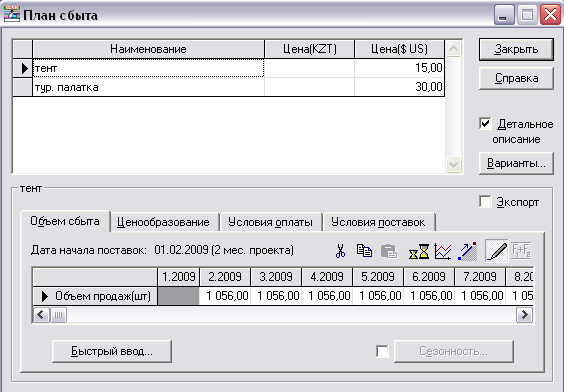This screenshot has width=564, height=392.
Task: Click the blue trend arrow icon
Action: (468, 251)
